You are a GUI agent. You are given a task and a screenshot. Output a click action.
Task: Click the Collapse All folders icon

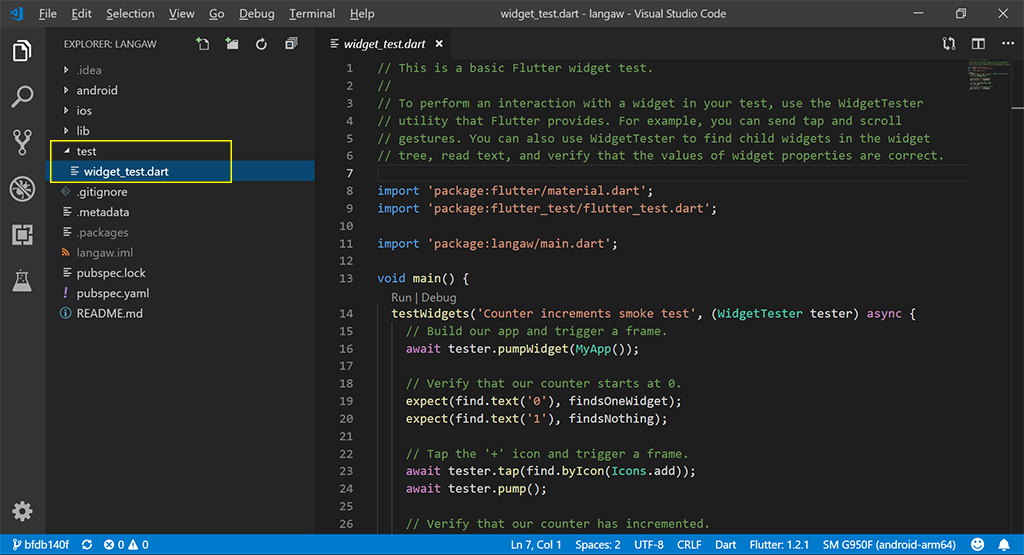coord(291,44)
